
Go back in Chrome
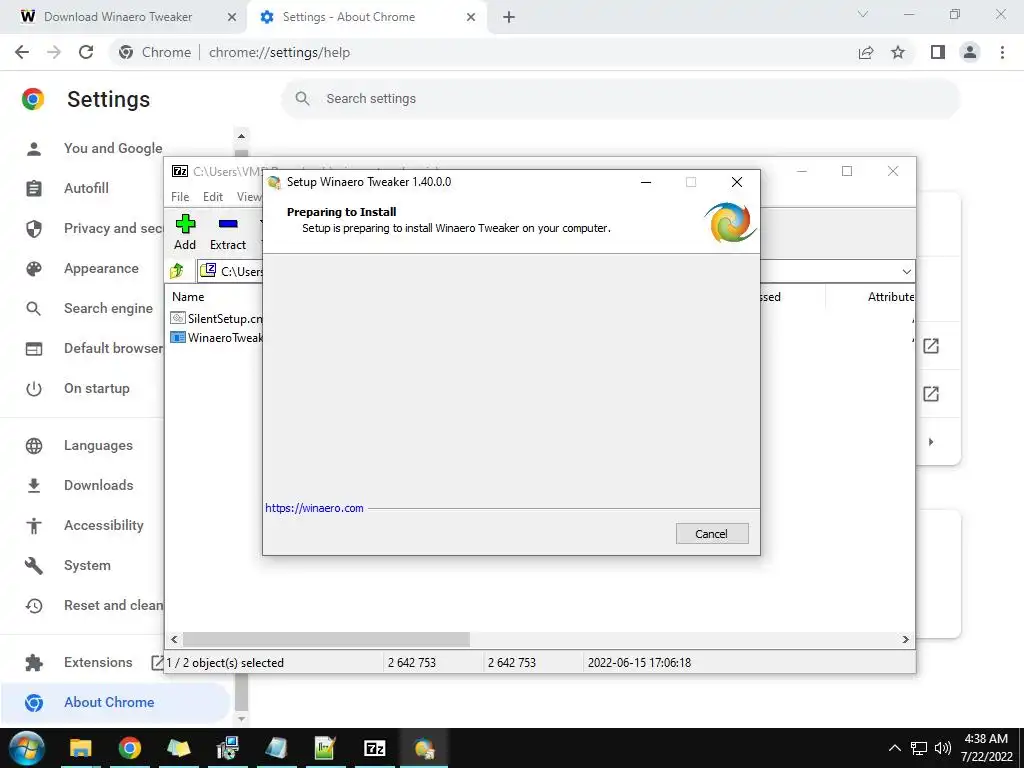pyautogui.click(x=22, y=52)
